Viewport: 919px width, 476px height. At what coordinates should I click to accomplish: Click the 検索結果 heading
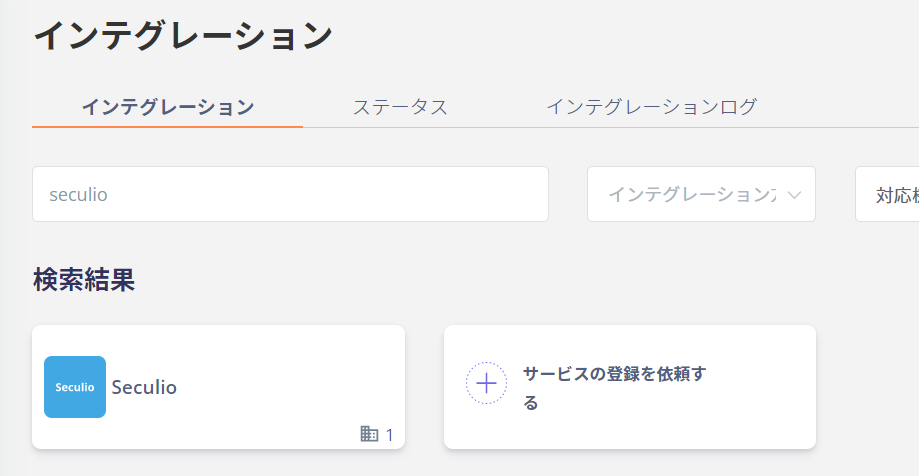(84, 280)
